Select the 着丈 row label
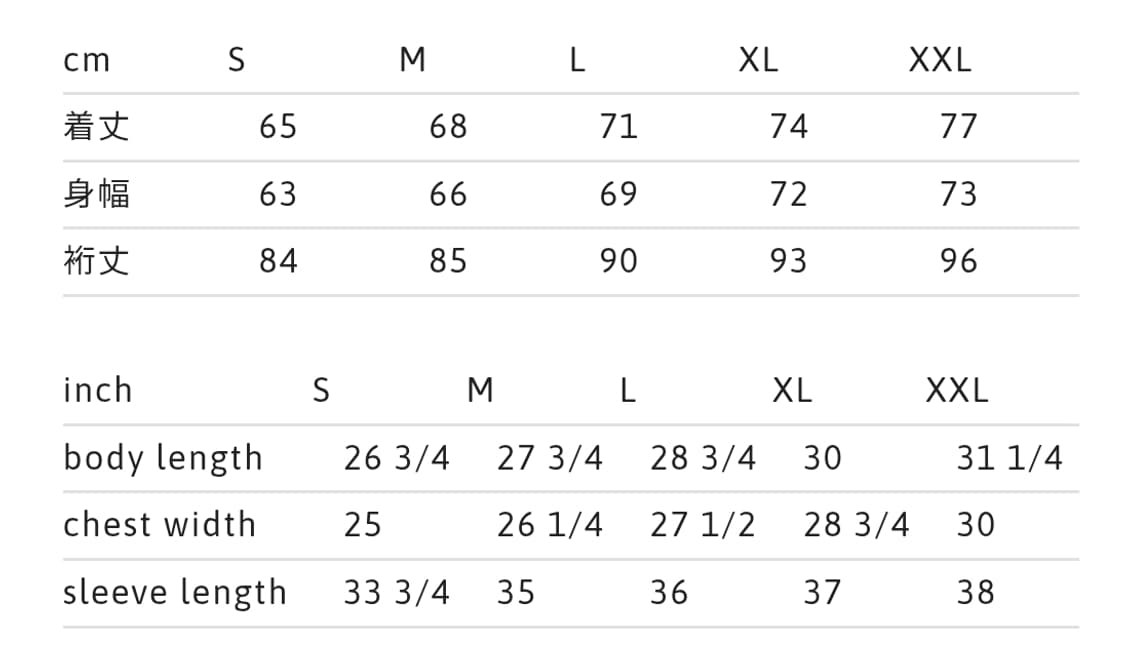The width and height of the screenshot is (1125, 669). tap(96, 127)
